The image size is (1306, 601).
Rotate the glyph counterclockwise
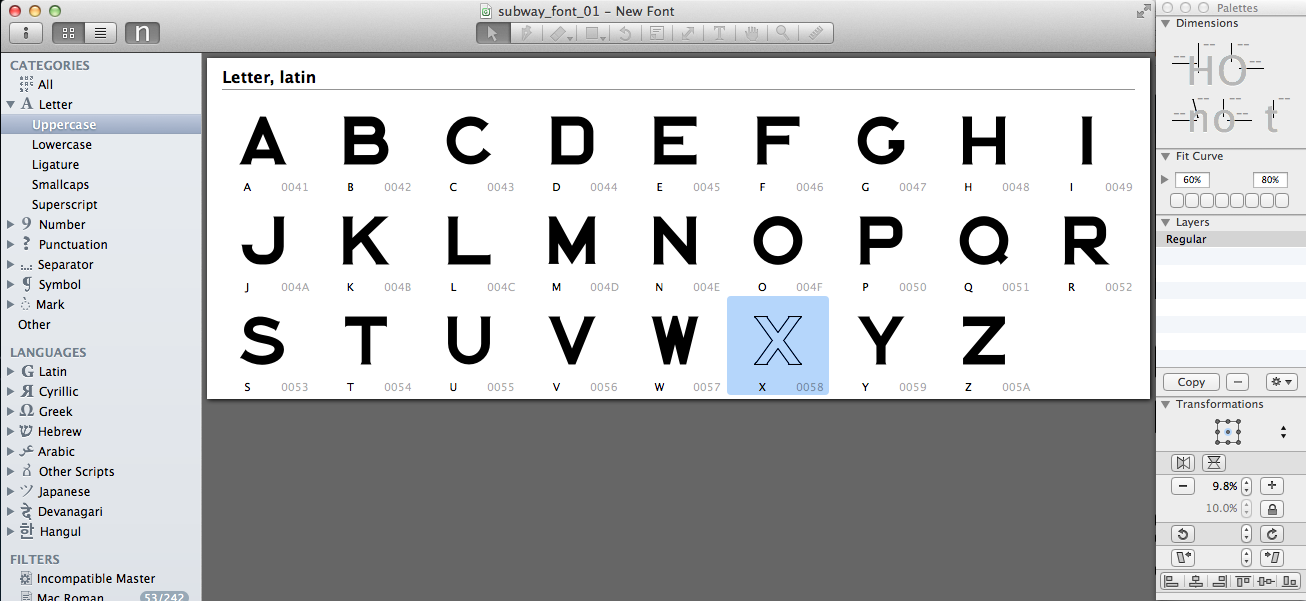[x=1183, y=533]
